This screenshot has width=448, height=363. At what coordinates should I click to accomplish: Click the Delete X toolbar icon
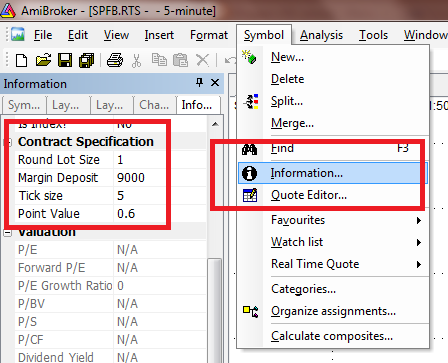click(x=202, y=60)
